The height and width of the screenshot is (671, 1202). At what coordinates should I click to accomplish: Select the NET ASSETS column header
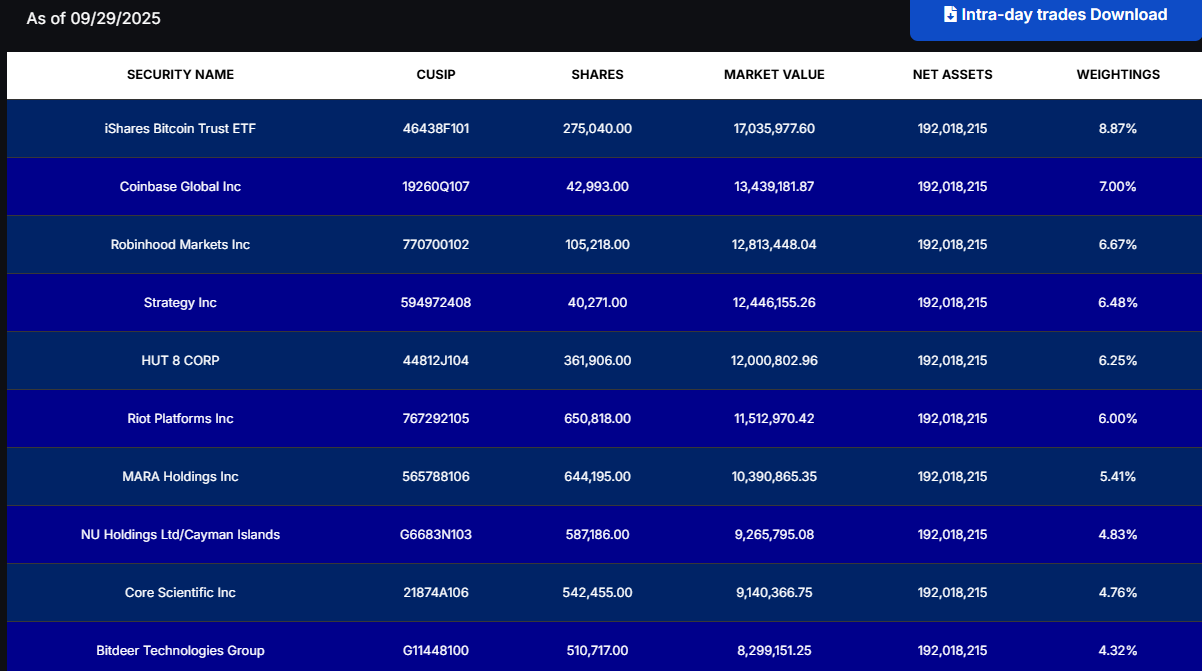click(952, 75)
